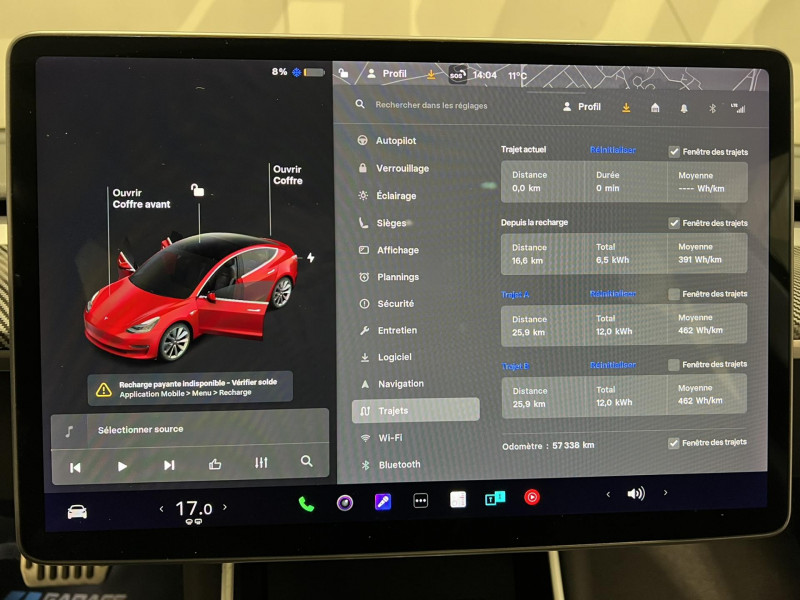Screen dimensions: 800x600
Task: Open the Autopilot settings
Action: 398,140
